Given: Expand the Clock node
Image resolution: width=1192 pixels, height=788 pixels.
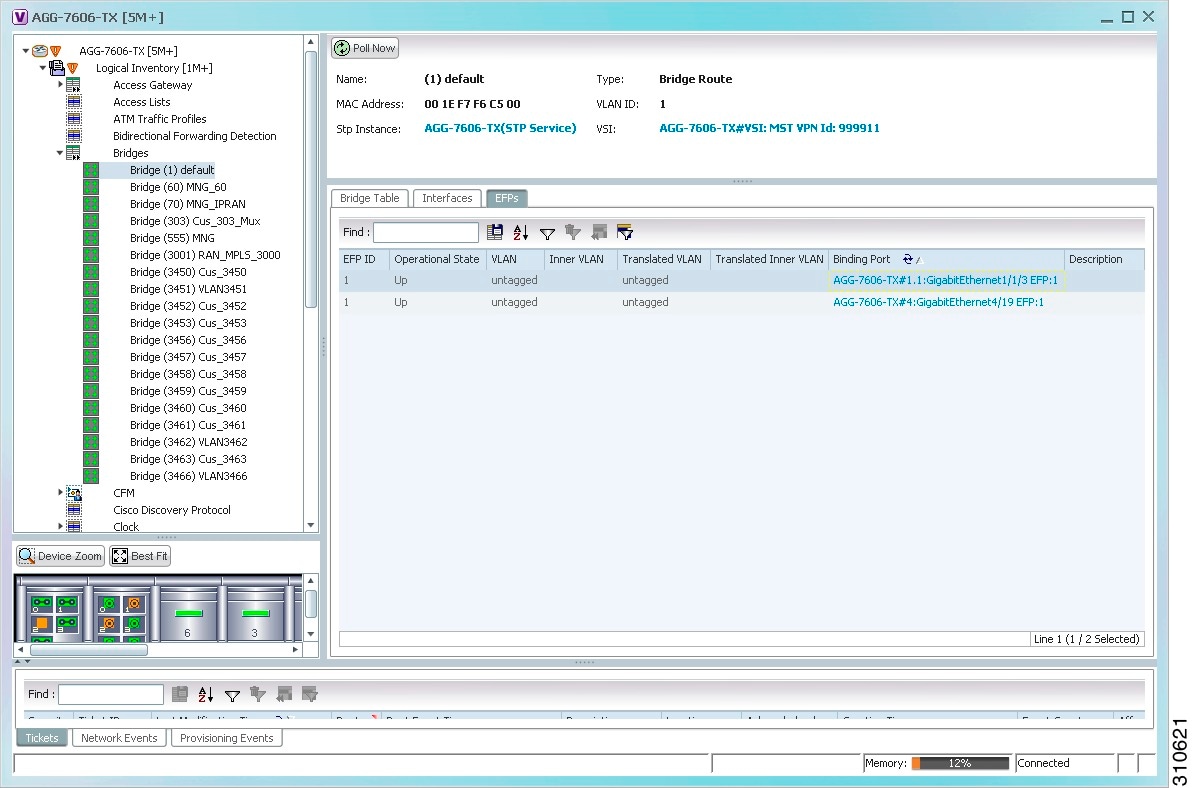Looking at the screenshot, I should [x=61, y=526].
